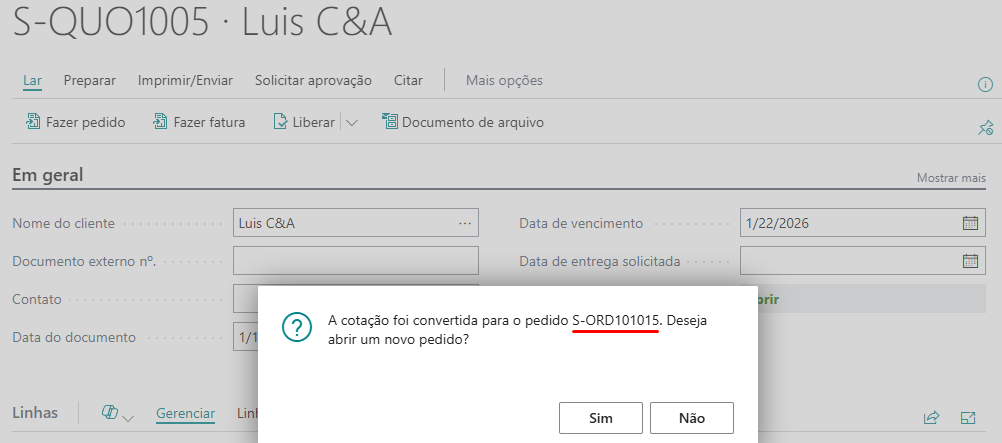Image resolution: width=1002 pixels, height=443 pixels.
Task: Open the Nome do cliente lookup ellipsis
Action: (465, 223)
